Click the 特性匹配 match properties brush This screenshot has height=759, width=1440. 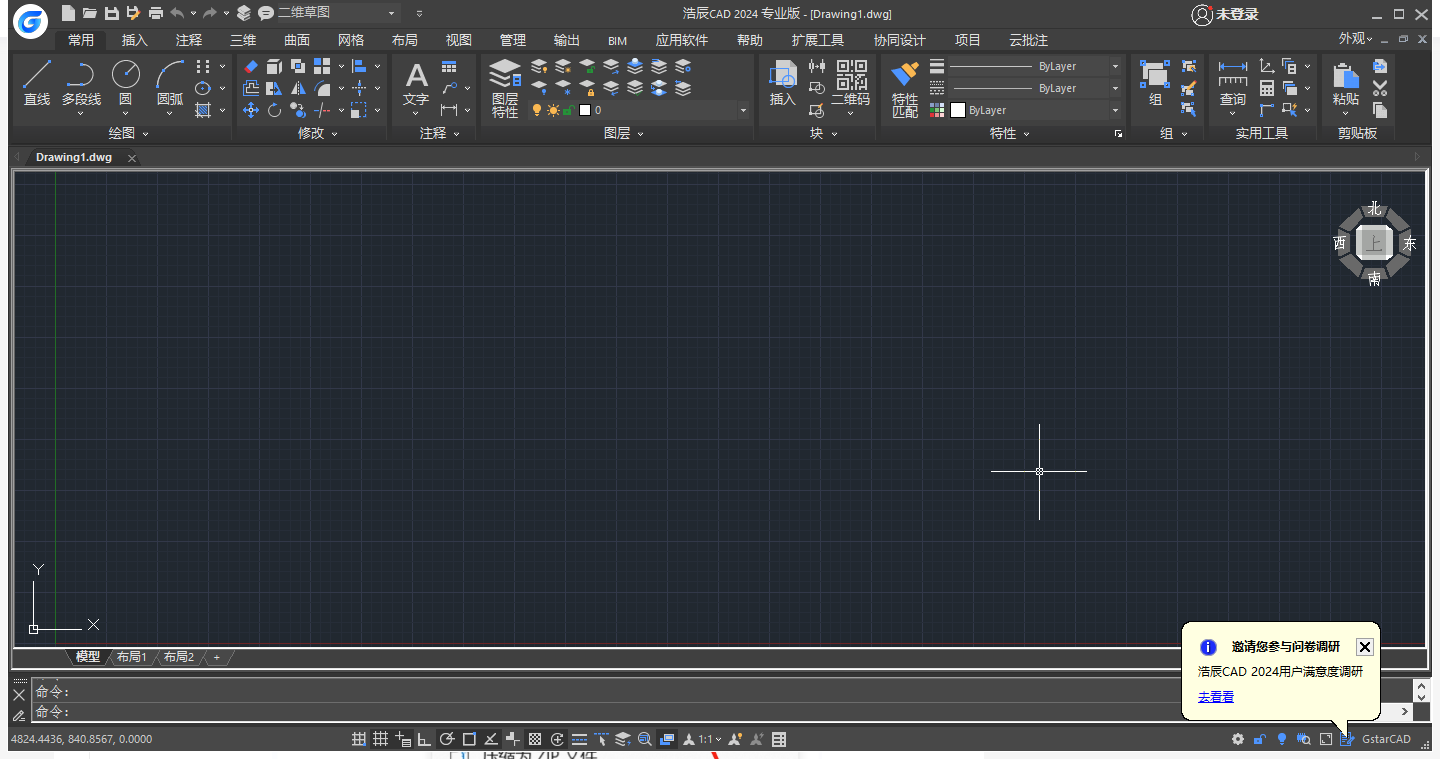[905, 78]
